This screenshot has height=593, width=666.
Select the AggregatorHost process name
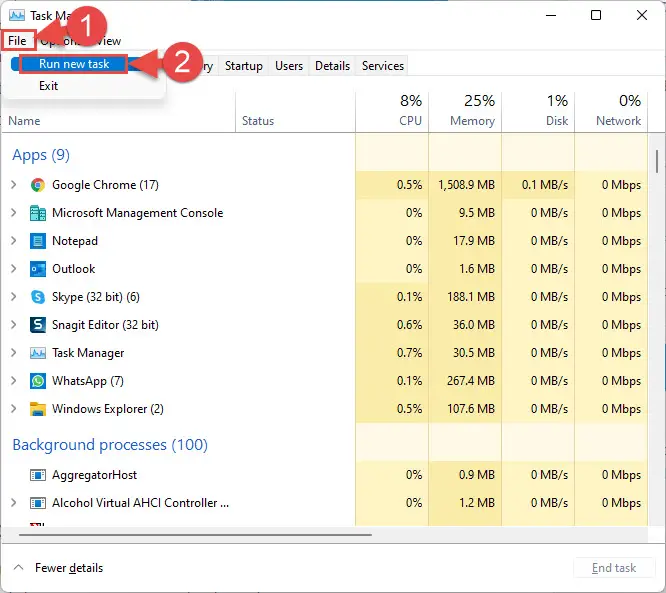pyautogui.click(x=94, y=475)
